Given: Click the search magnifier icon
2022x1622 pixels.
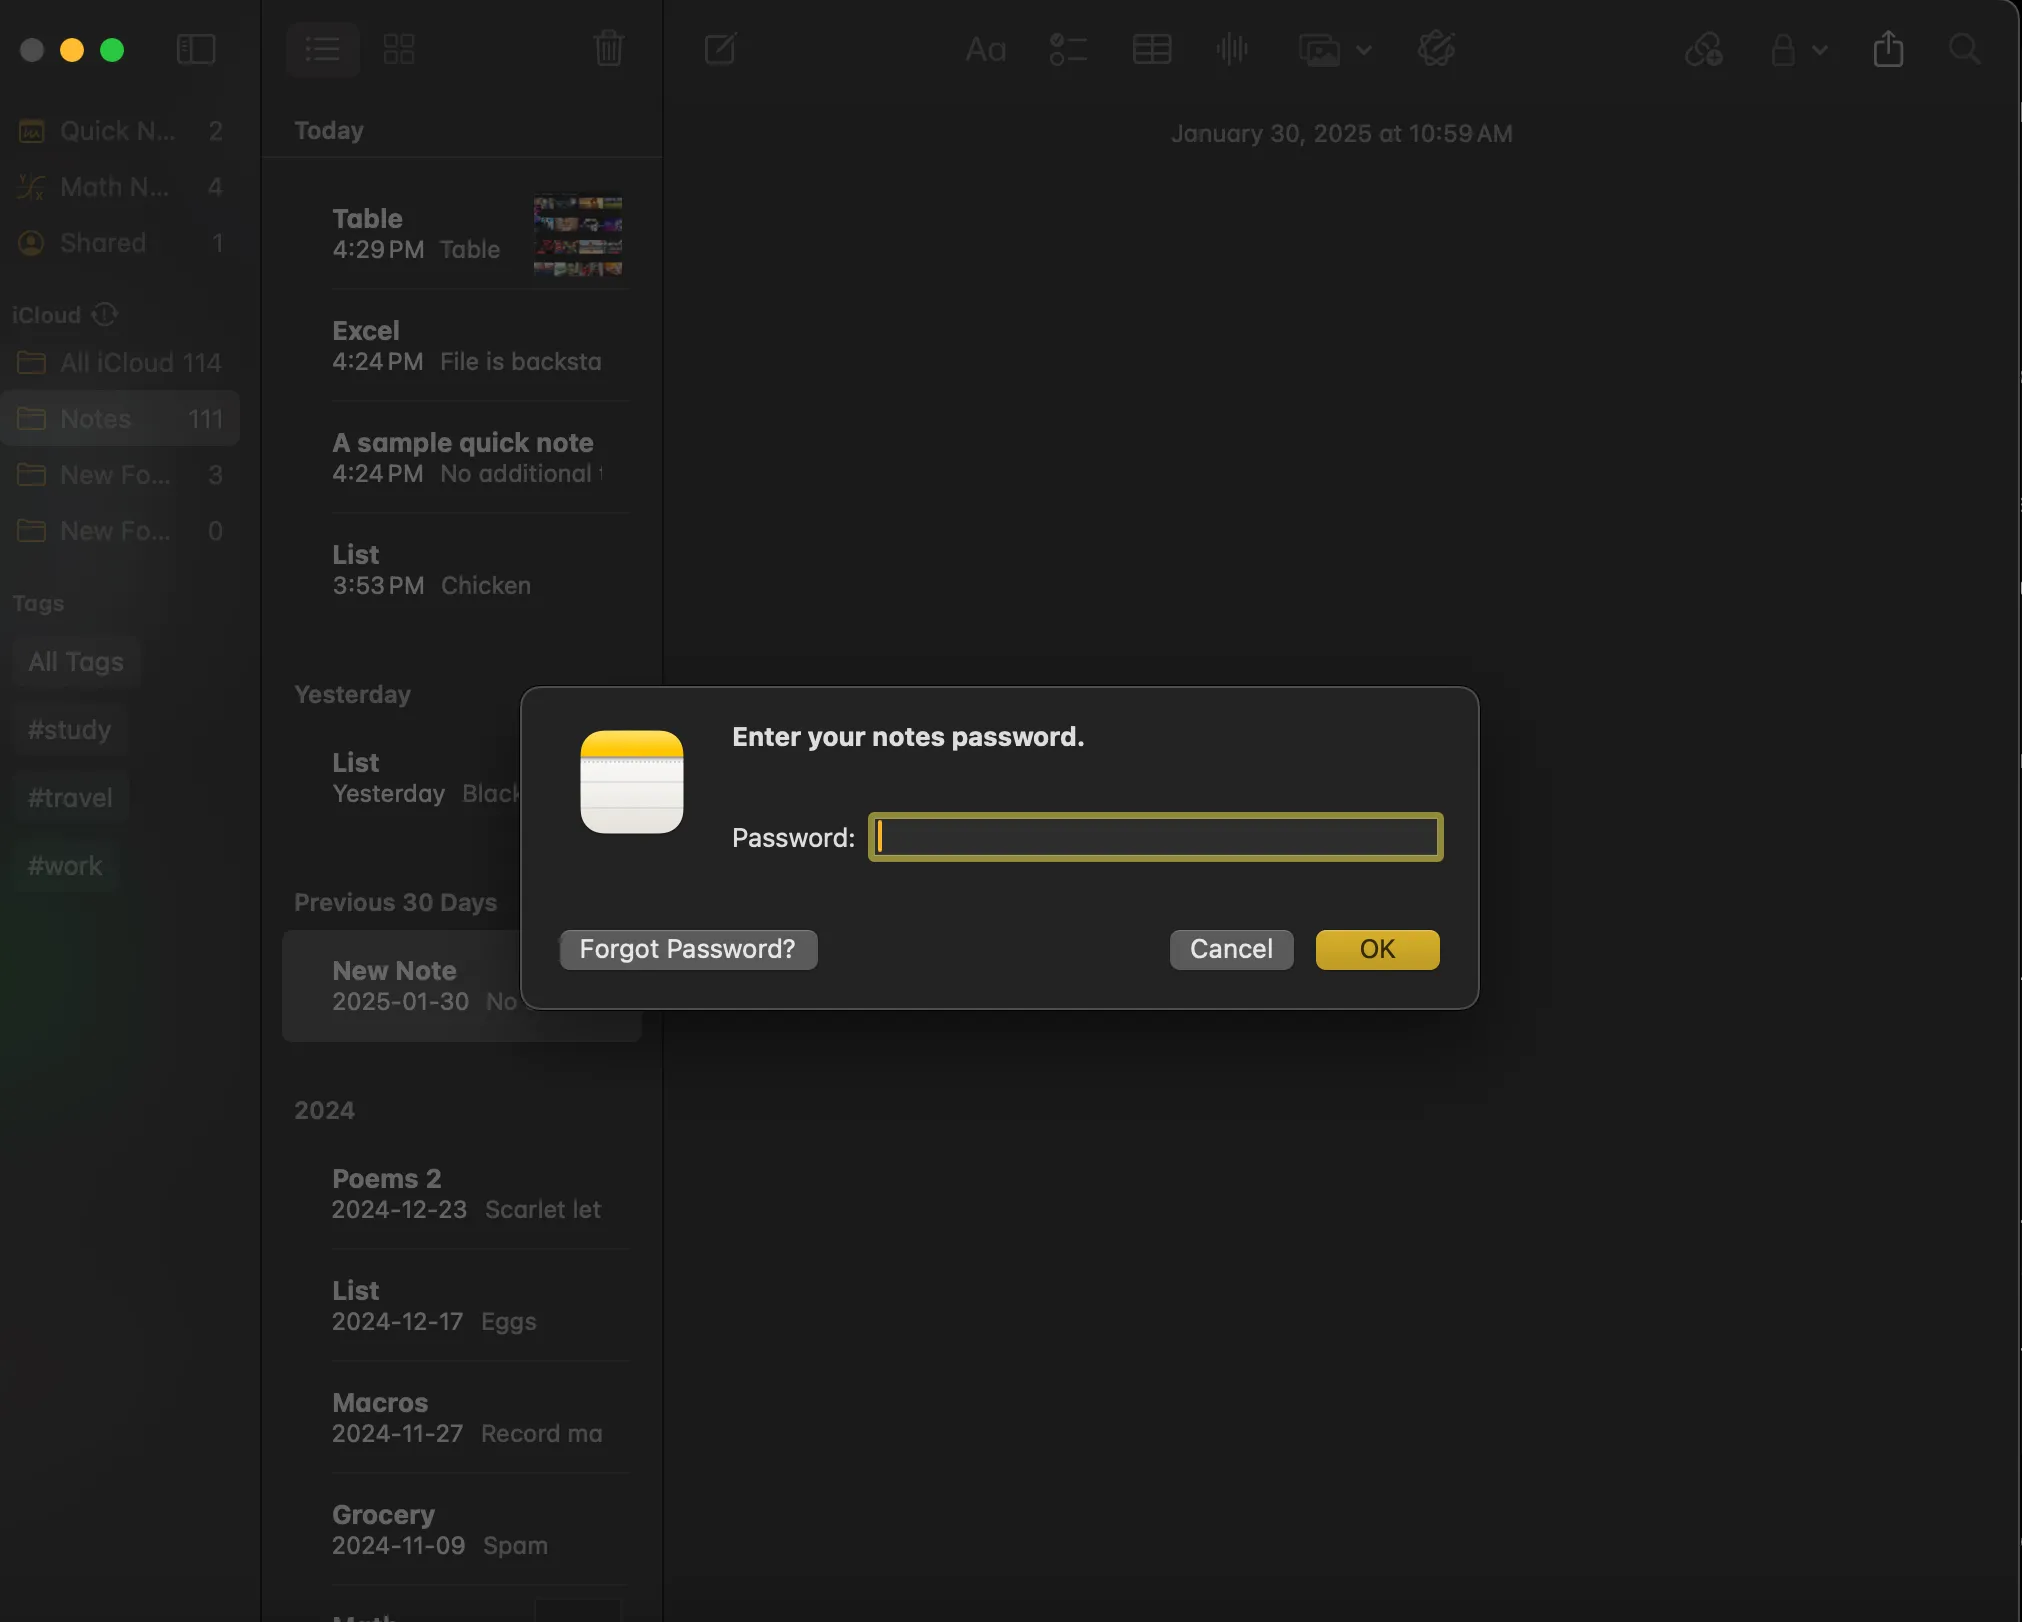Looking at the screenshot, I should pyautogui.click(x=1963, y=49).
